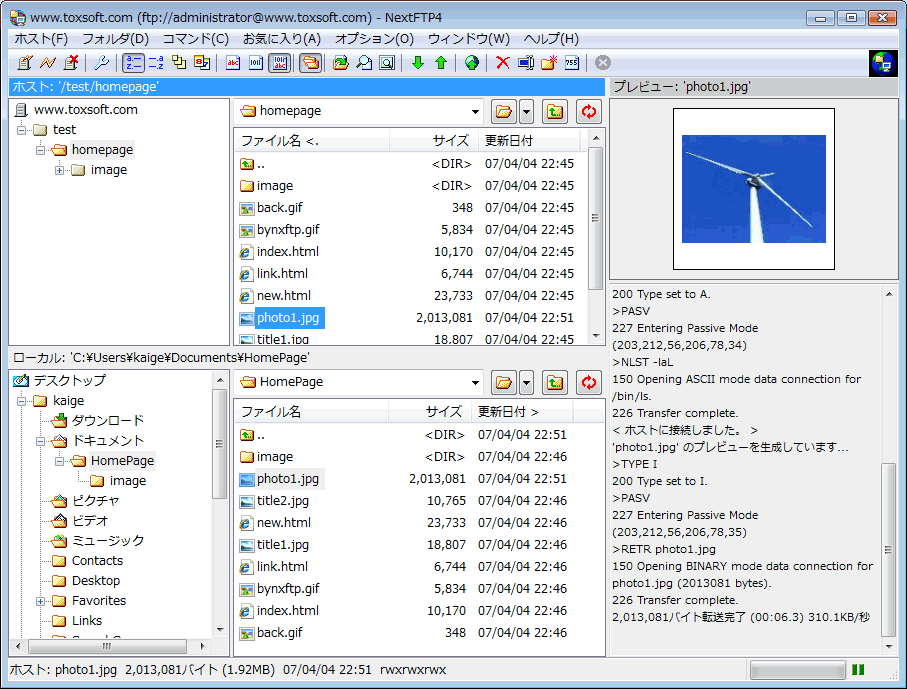Sort host files by サイズ column
Image resolution: width=907 pixels, height=689 pixels.
434,141
